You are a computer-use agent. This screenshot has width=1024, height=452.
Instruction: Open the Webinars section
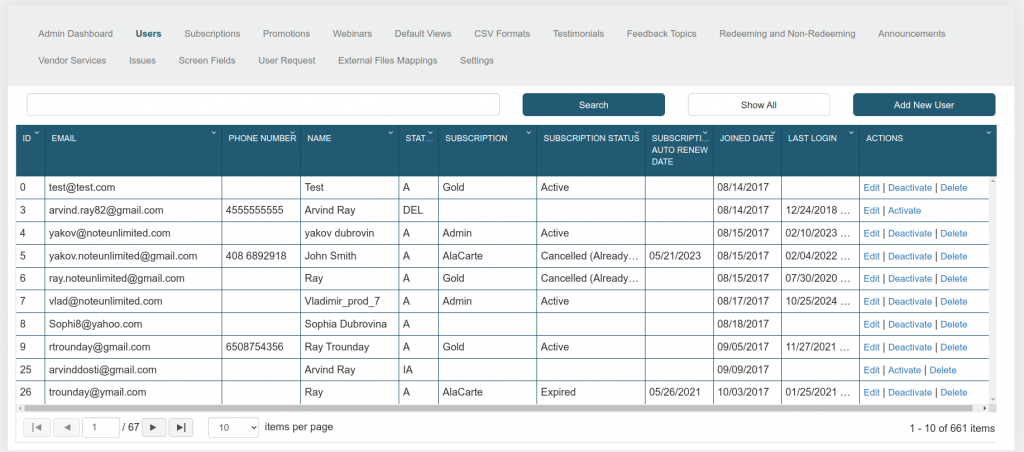pyautogui.click(x=352, y=34)
